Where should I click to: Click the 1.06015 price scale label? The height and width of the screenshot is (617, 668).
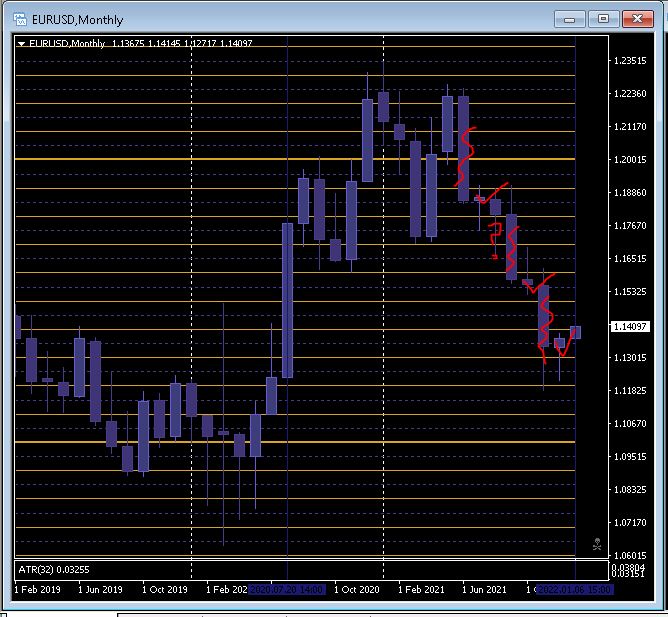[x=630, y=556]
